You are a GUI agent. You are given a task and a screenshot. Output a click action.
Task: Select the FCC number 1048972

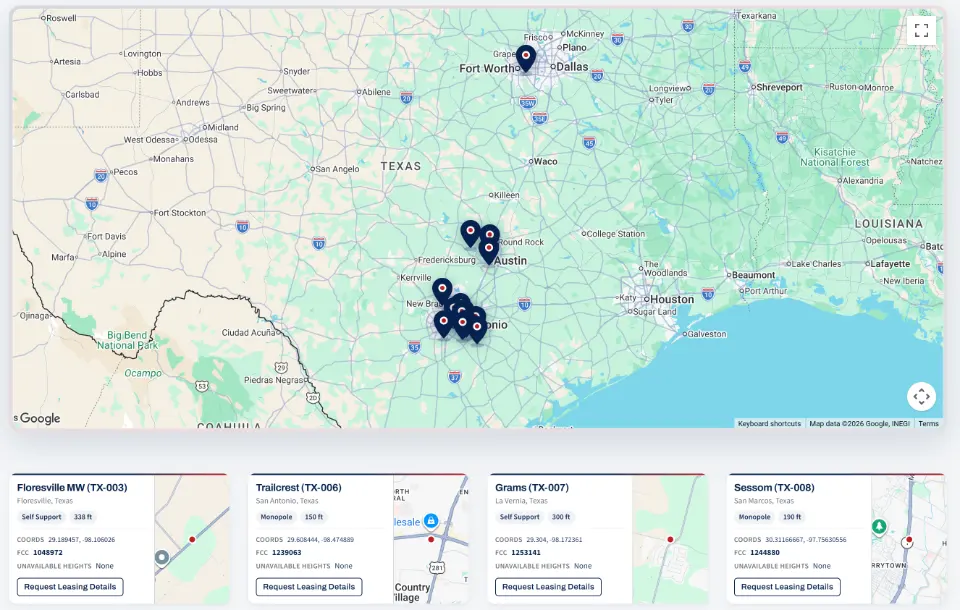48,552
